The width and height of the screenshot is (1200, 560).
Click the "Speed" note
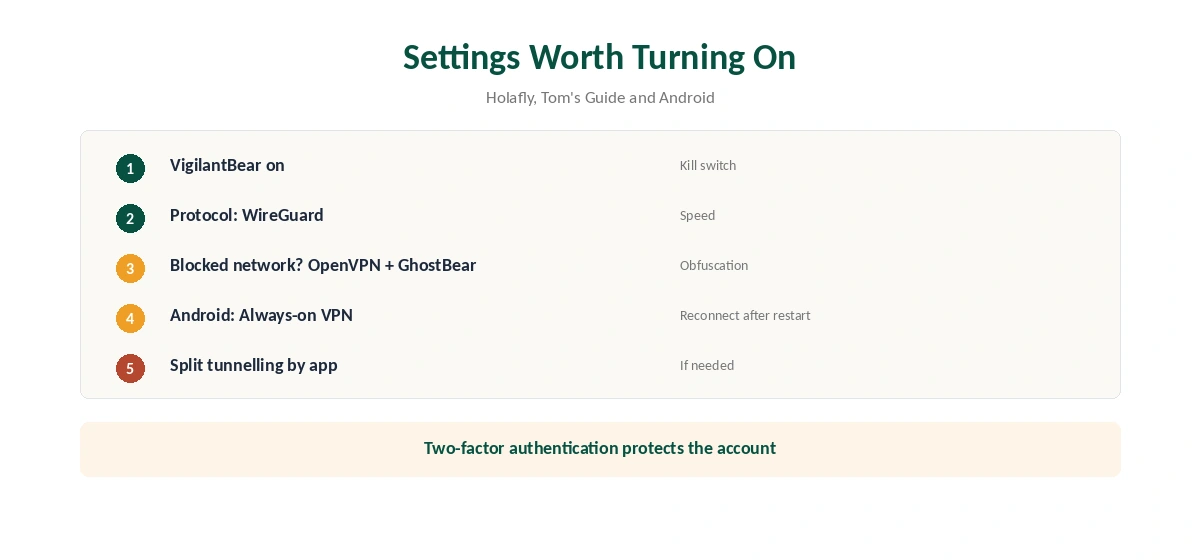click(698, 215)
